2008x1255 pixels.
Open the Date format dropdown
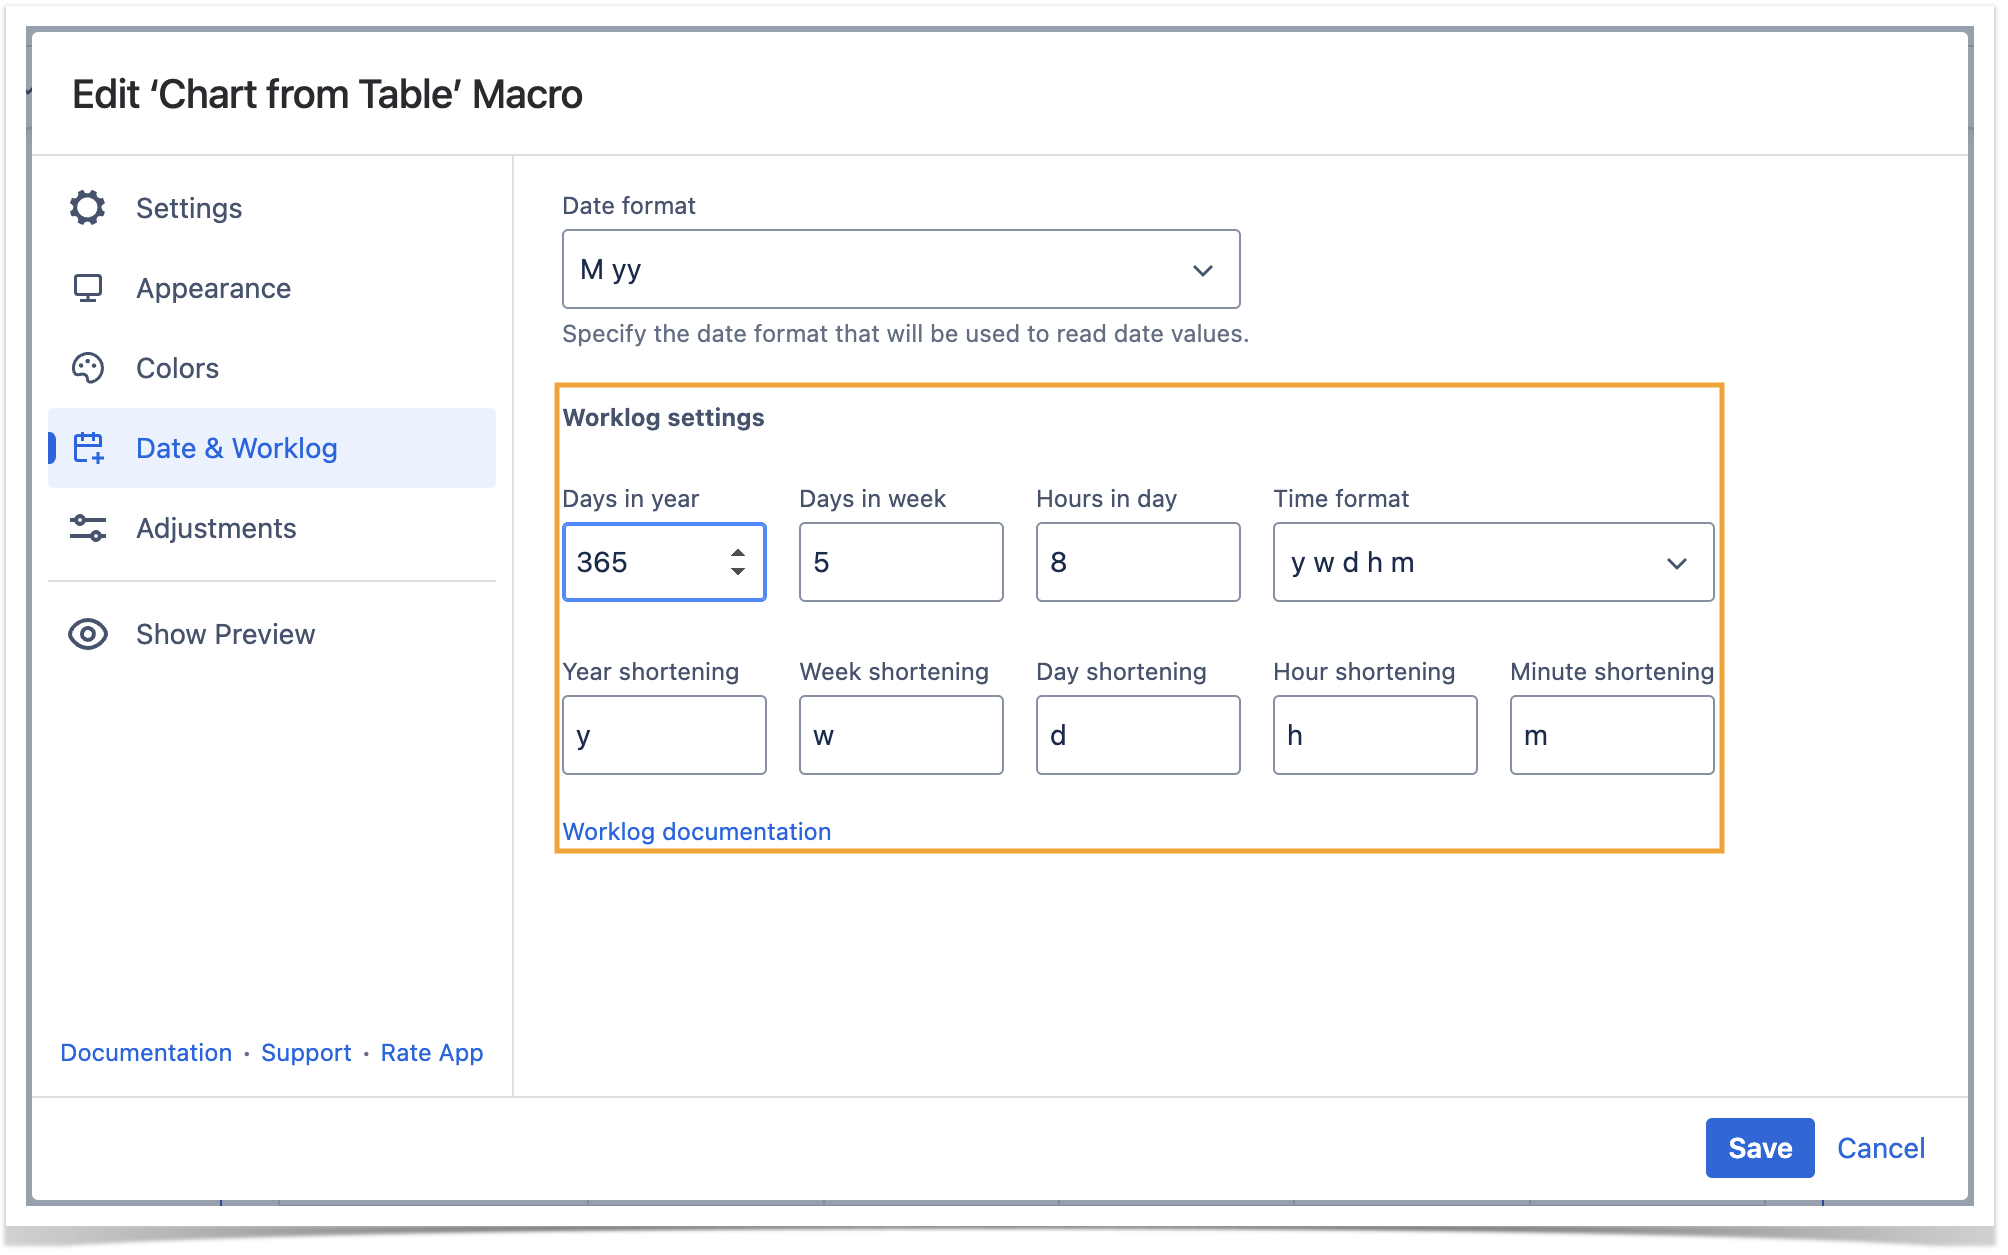(900, 270)
